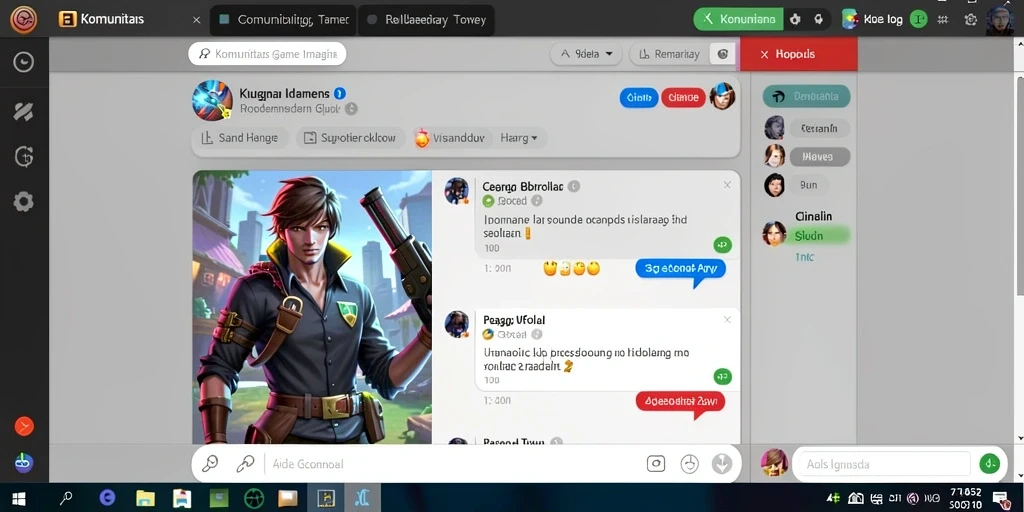This screenshot has width=1024, height=512.
Task: Open the top bar settings gear
Action: [x=971, y=20]
